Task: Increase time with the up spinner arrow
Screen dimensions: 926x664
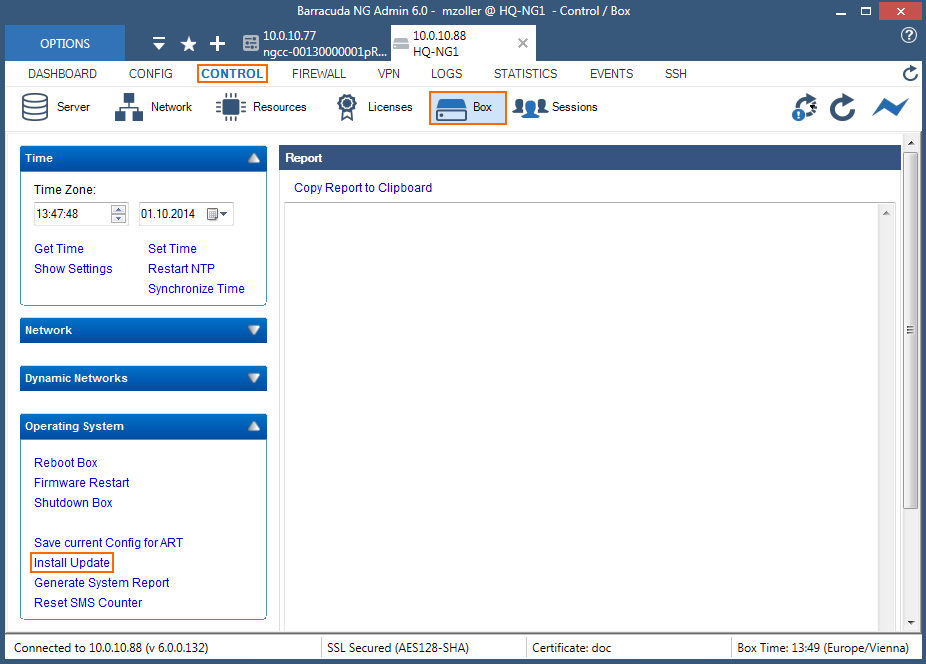Action: click(119, 209)
